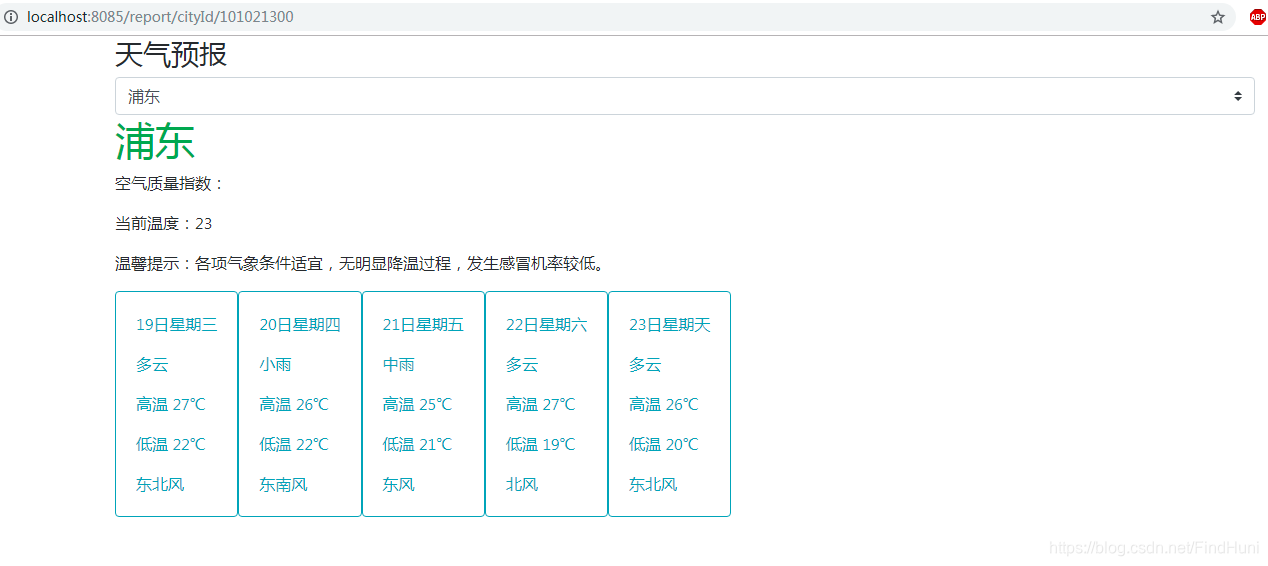Click the 21日星期五 forecast date
Image resolution: width=1268 pixels, height=566 pixels.
pos(423,325)
